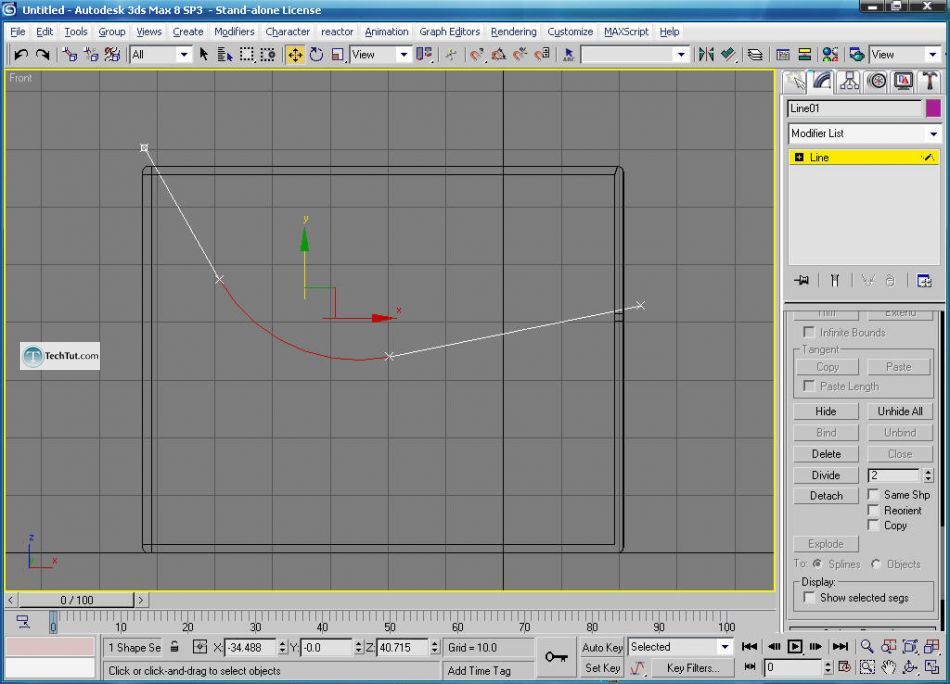
Task: Click the 0 / 100 time slider
Action: (76, 600)
